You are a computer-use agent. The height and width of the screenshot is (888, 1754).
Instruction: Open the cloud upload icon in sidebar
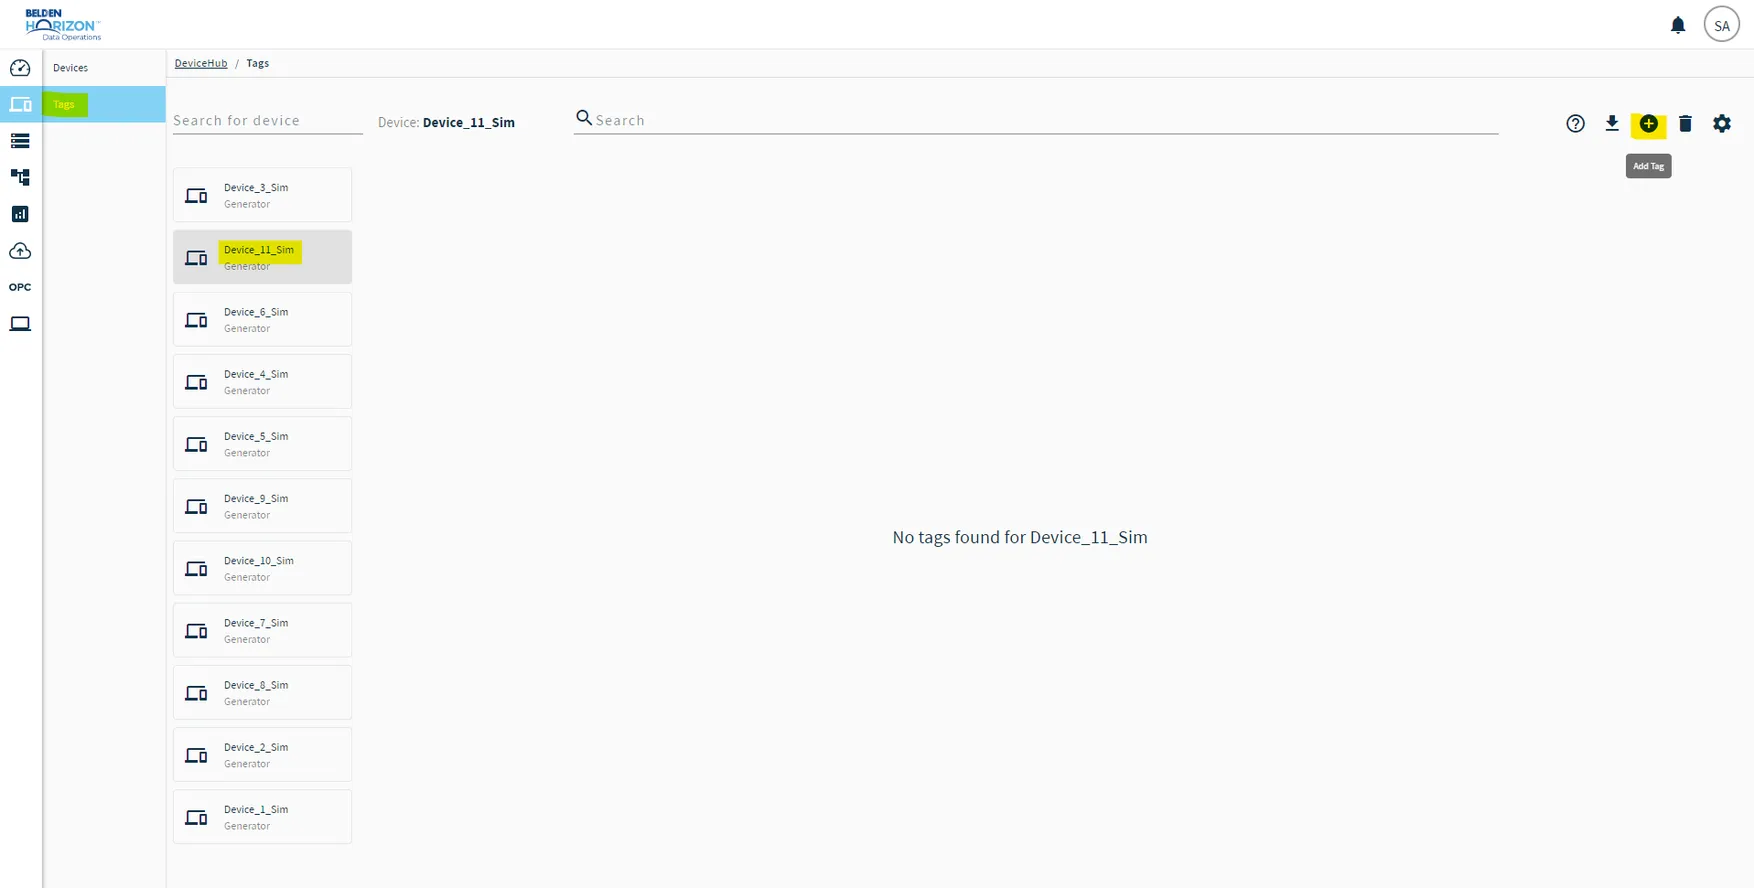tap(20, 251)
